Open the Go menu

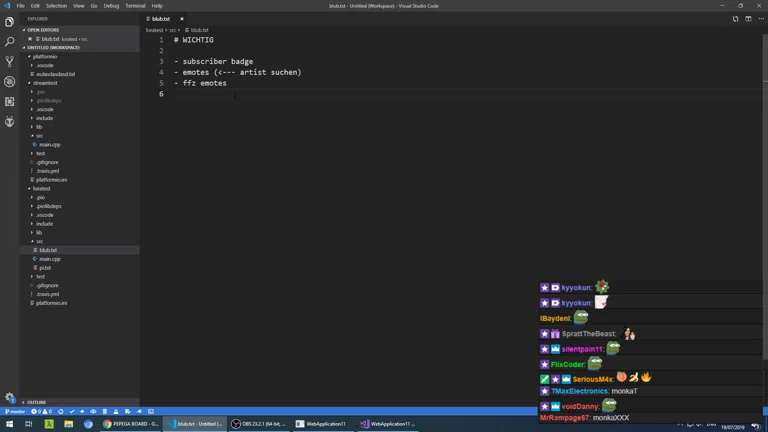point(94,6)
